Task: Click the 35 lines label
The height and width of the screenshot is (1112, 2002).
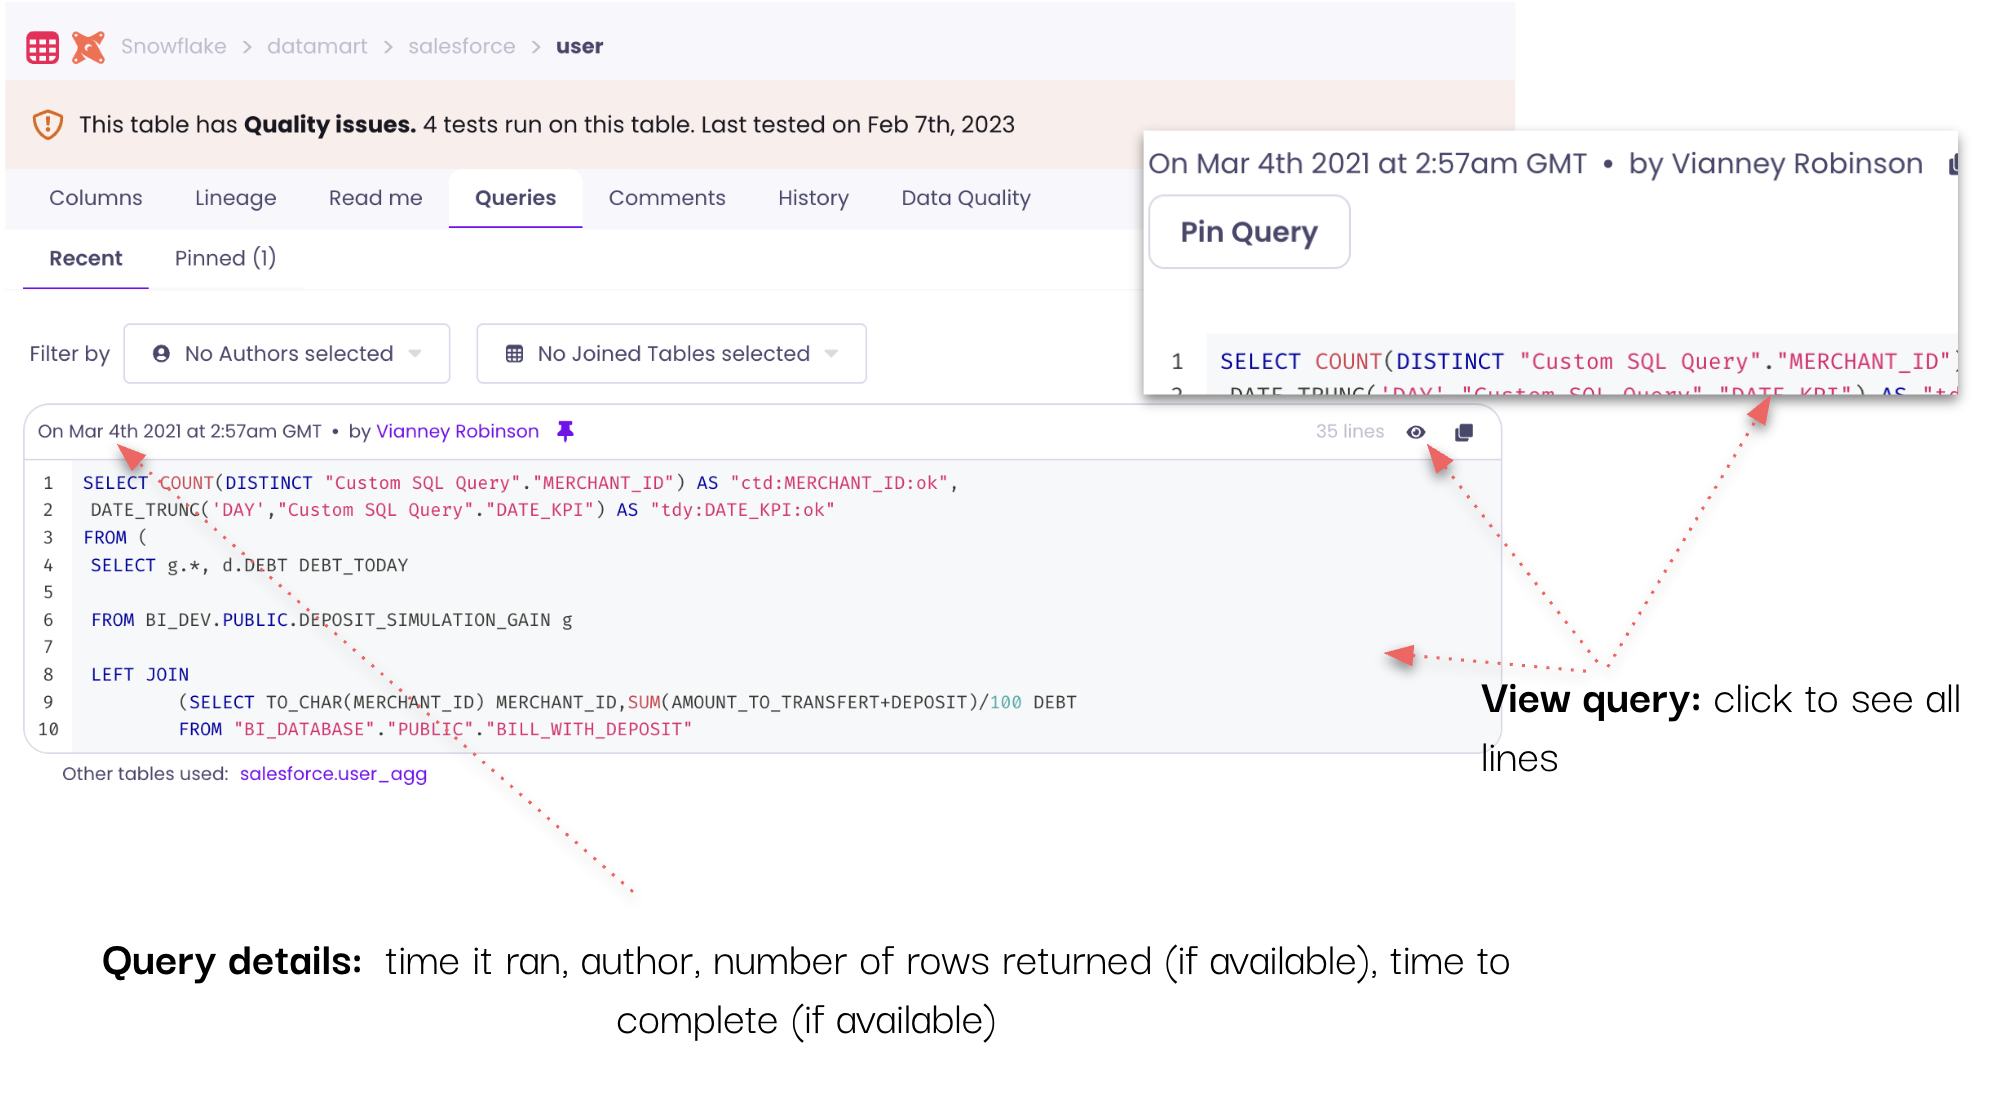Action: pyautogui.click(x=1349, y=431)
